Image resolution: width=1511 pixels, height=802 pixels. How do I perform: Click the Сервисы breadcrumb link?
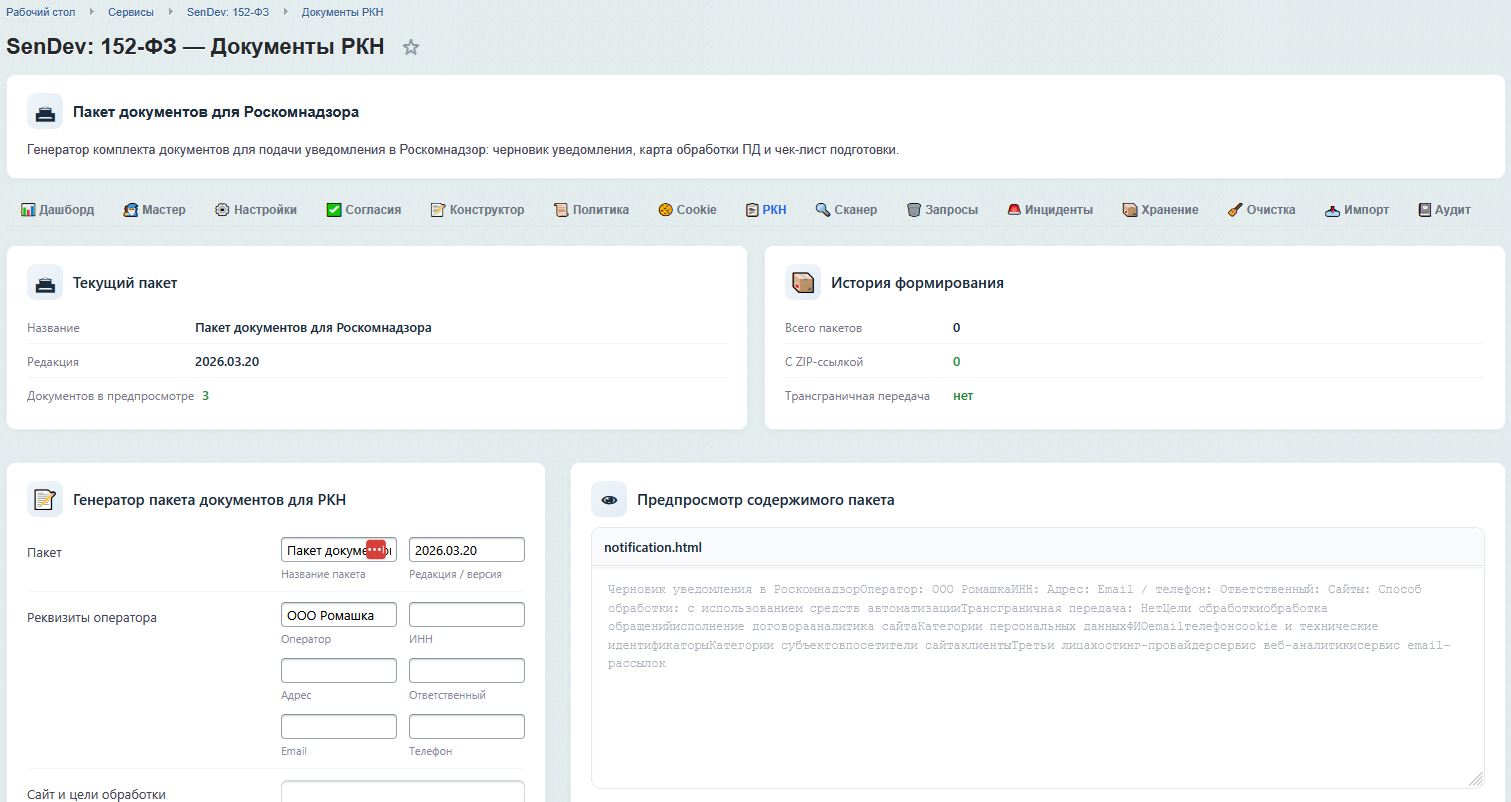129,11
